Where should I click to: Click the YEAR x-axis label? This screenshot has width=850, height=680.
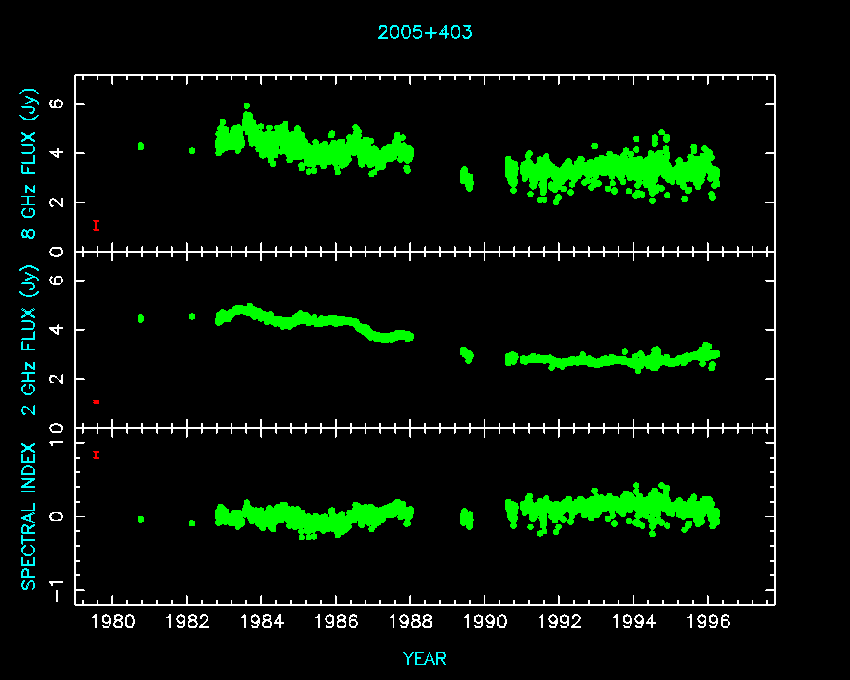[425, 659]
